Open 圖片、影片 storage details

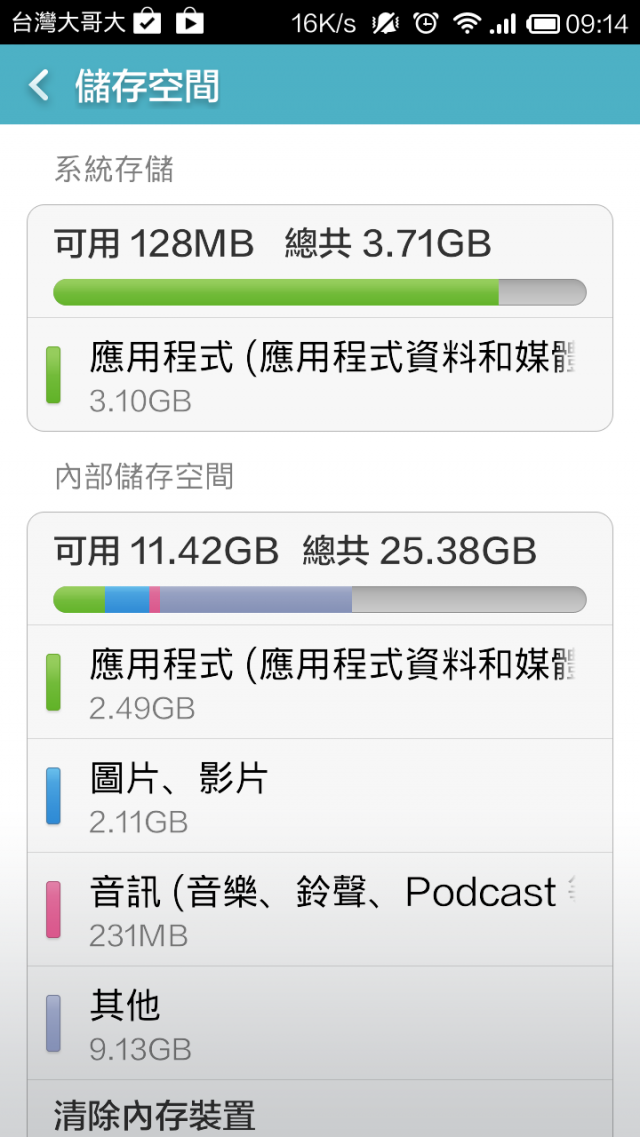click(x=320, y=796)
